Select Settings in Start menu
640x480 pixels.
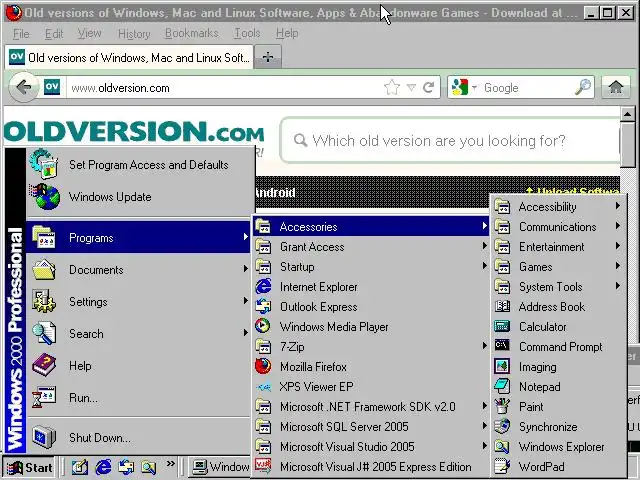[138, 302]
